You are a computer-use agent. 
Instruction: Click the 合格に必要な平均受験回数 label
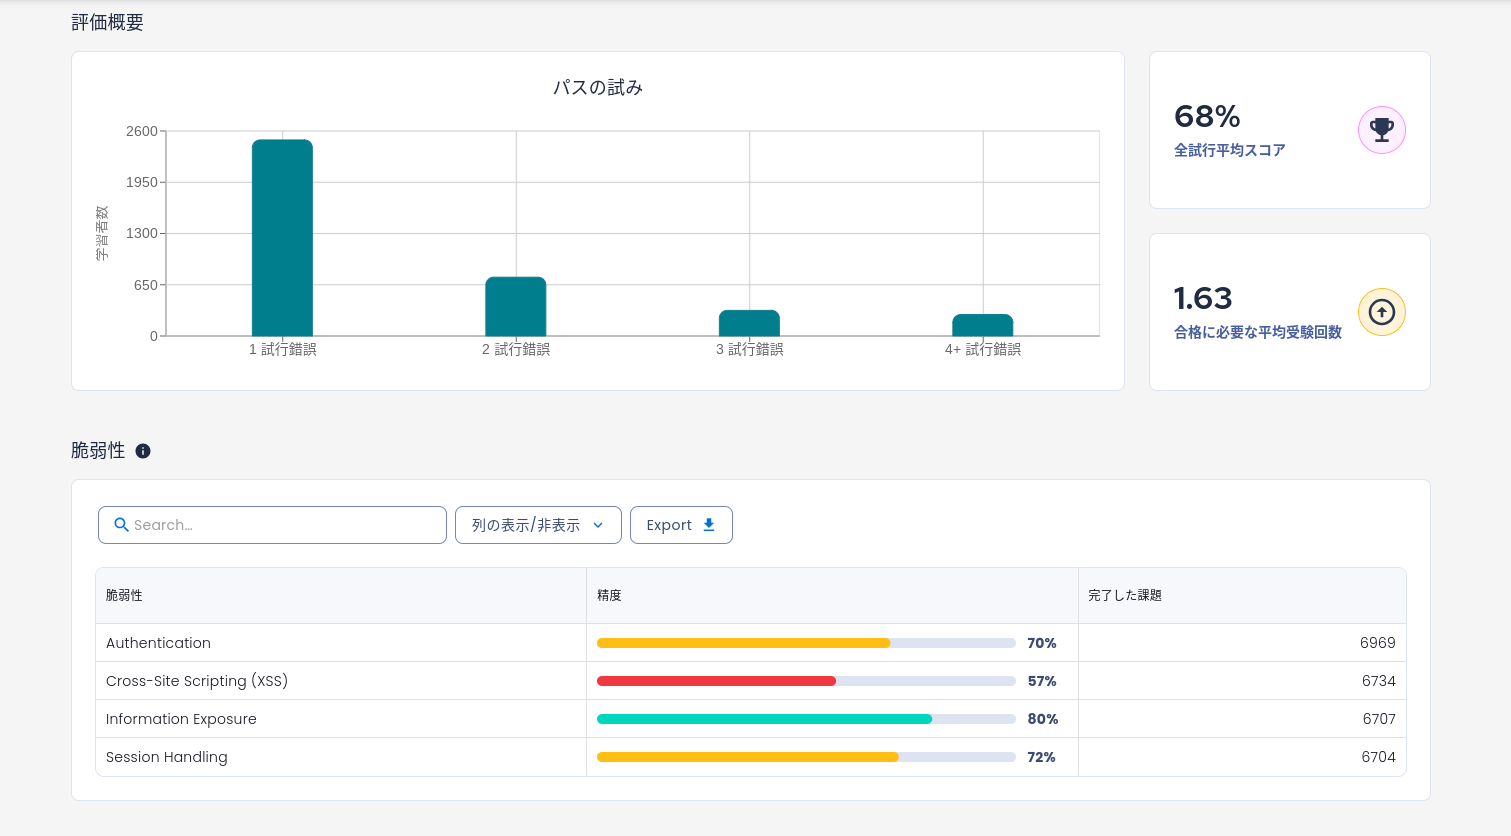[x=1257, y=332]
